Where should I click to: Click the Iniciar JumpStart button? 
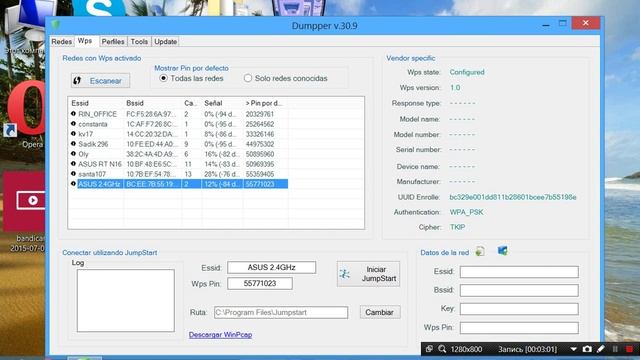(368, 274)
